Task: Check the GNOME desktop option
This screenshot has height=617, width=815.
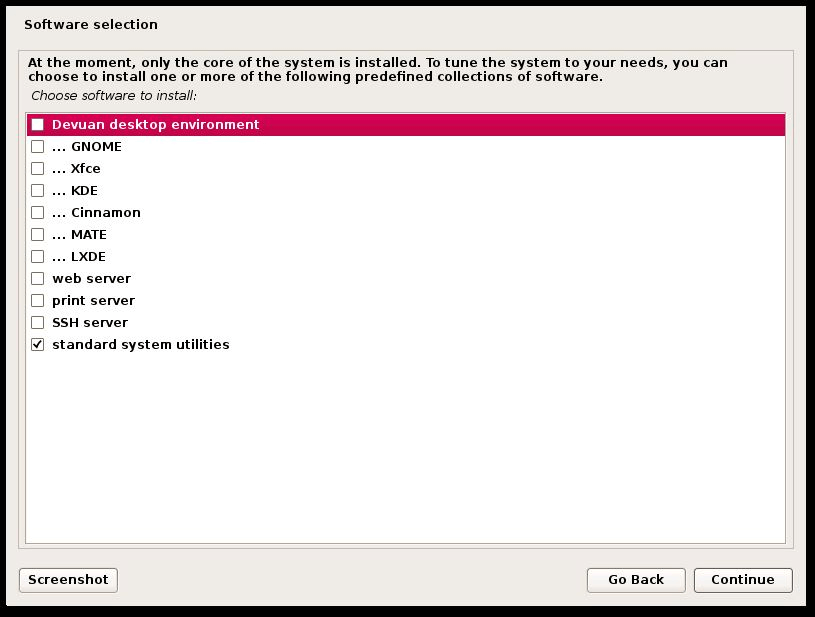Action: click(38, 146)
